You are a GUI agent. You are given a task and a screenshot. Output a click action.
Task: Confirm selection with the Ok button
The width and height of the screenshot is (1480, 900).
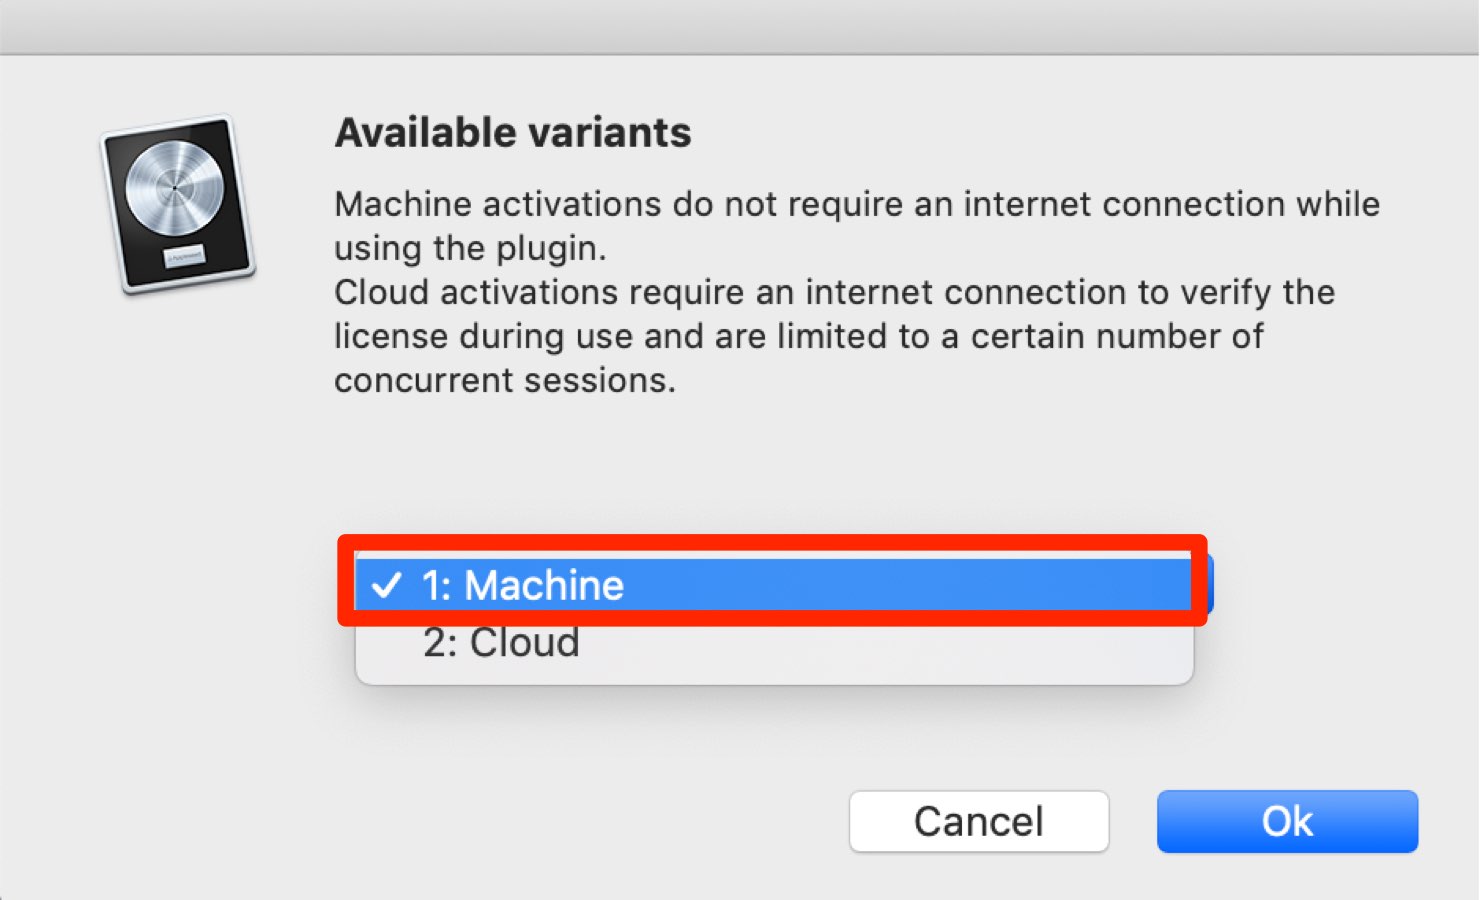click(1287, 822)
